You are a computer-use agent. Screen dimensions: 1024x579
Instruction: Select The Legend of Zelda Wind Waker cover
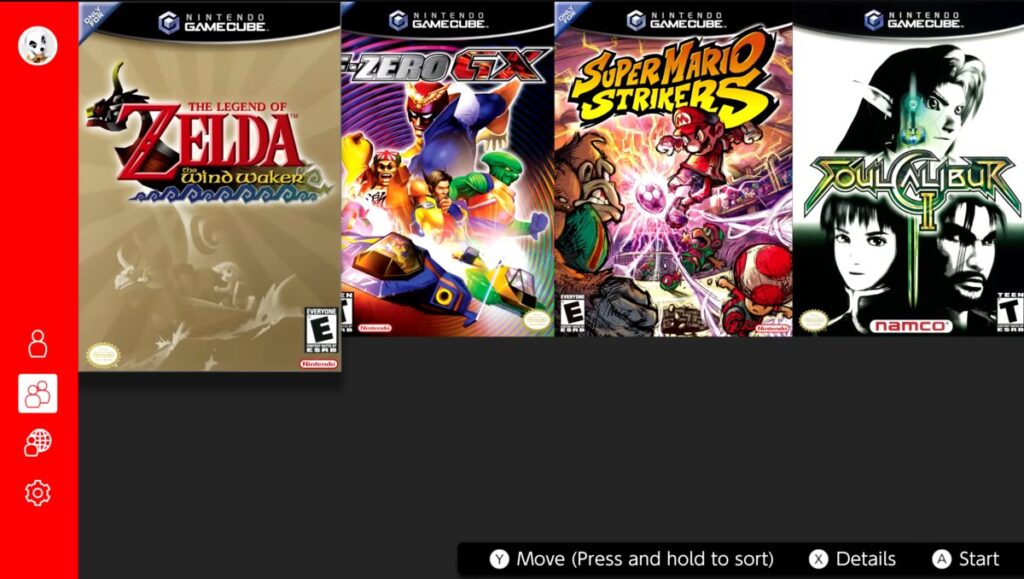click(210, 187)
